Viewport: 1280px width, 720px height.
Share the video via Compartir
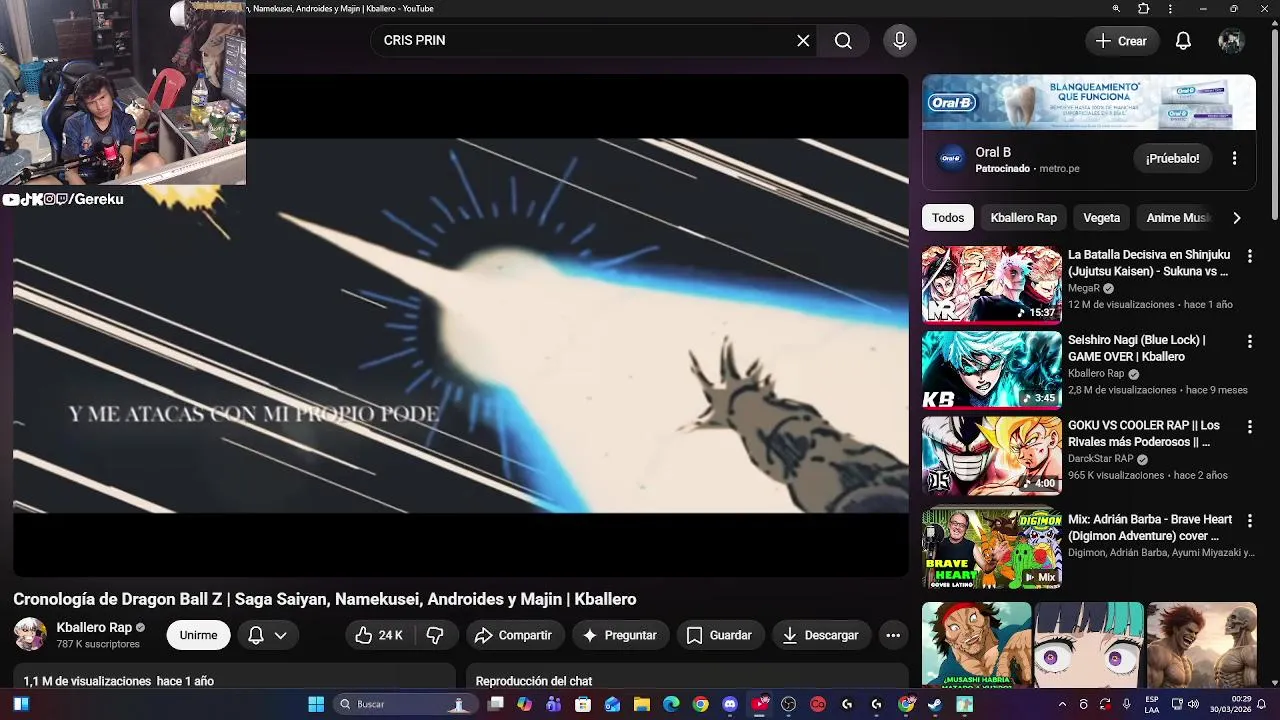pos(514,635)
